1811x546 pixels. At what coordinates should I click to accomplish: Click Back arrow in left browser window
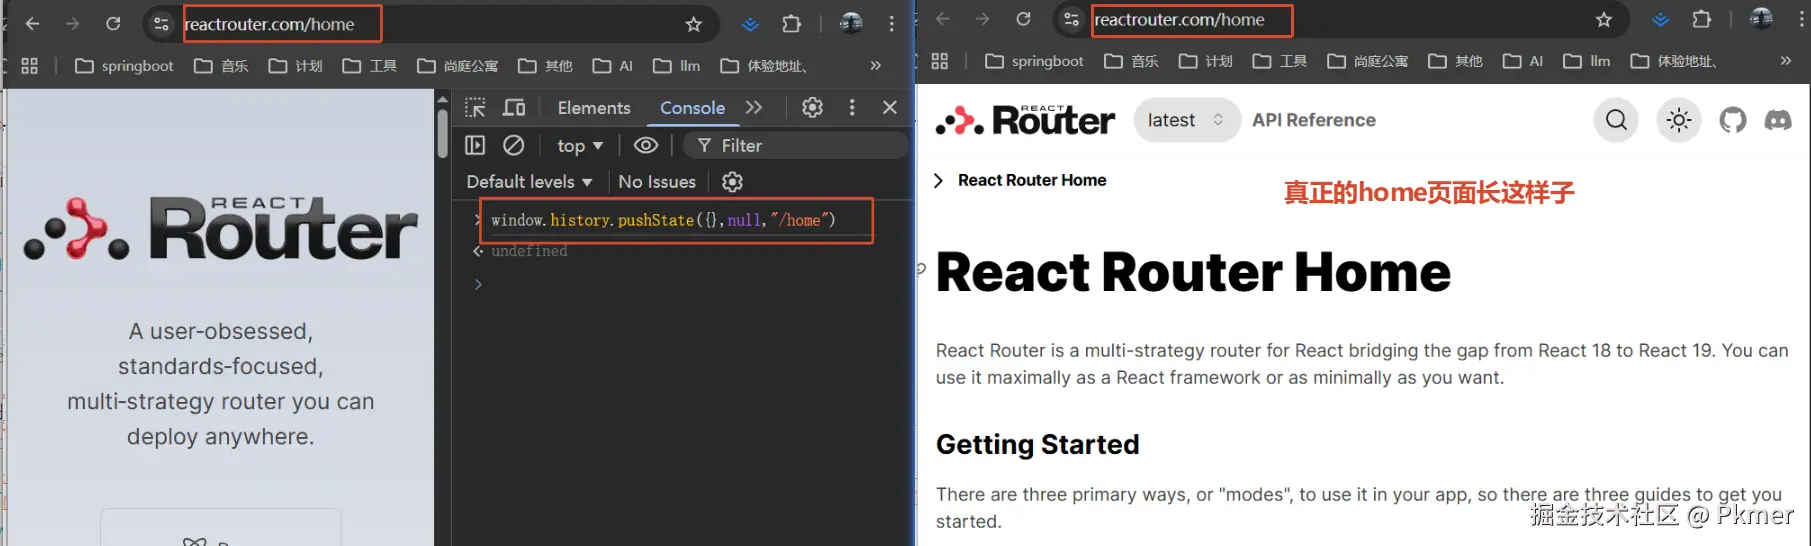point(32,24)
